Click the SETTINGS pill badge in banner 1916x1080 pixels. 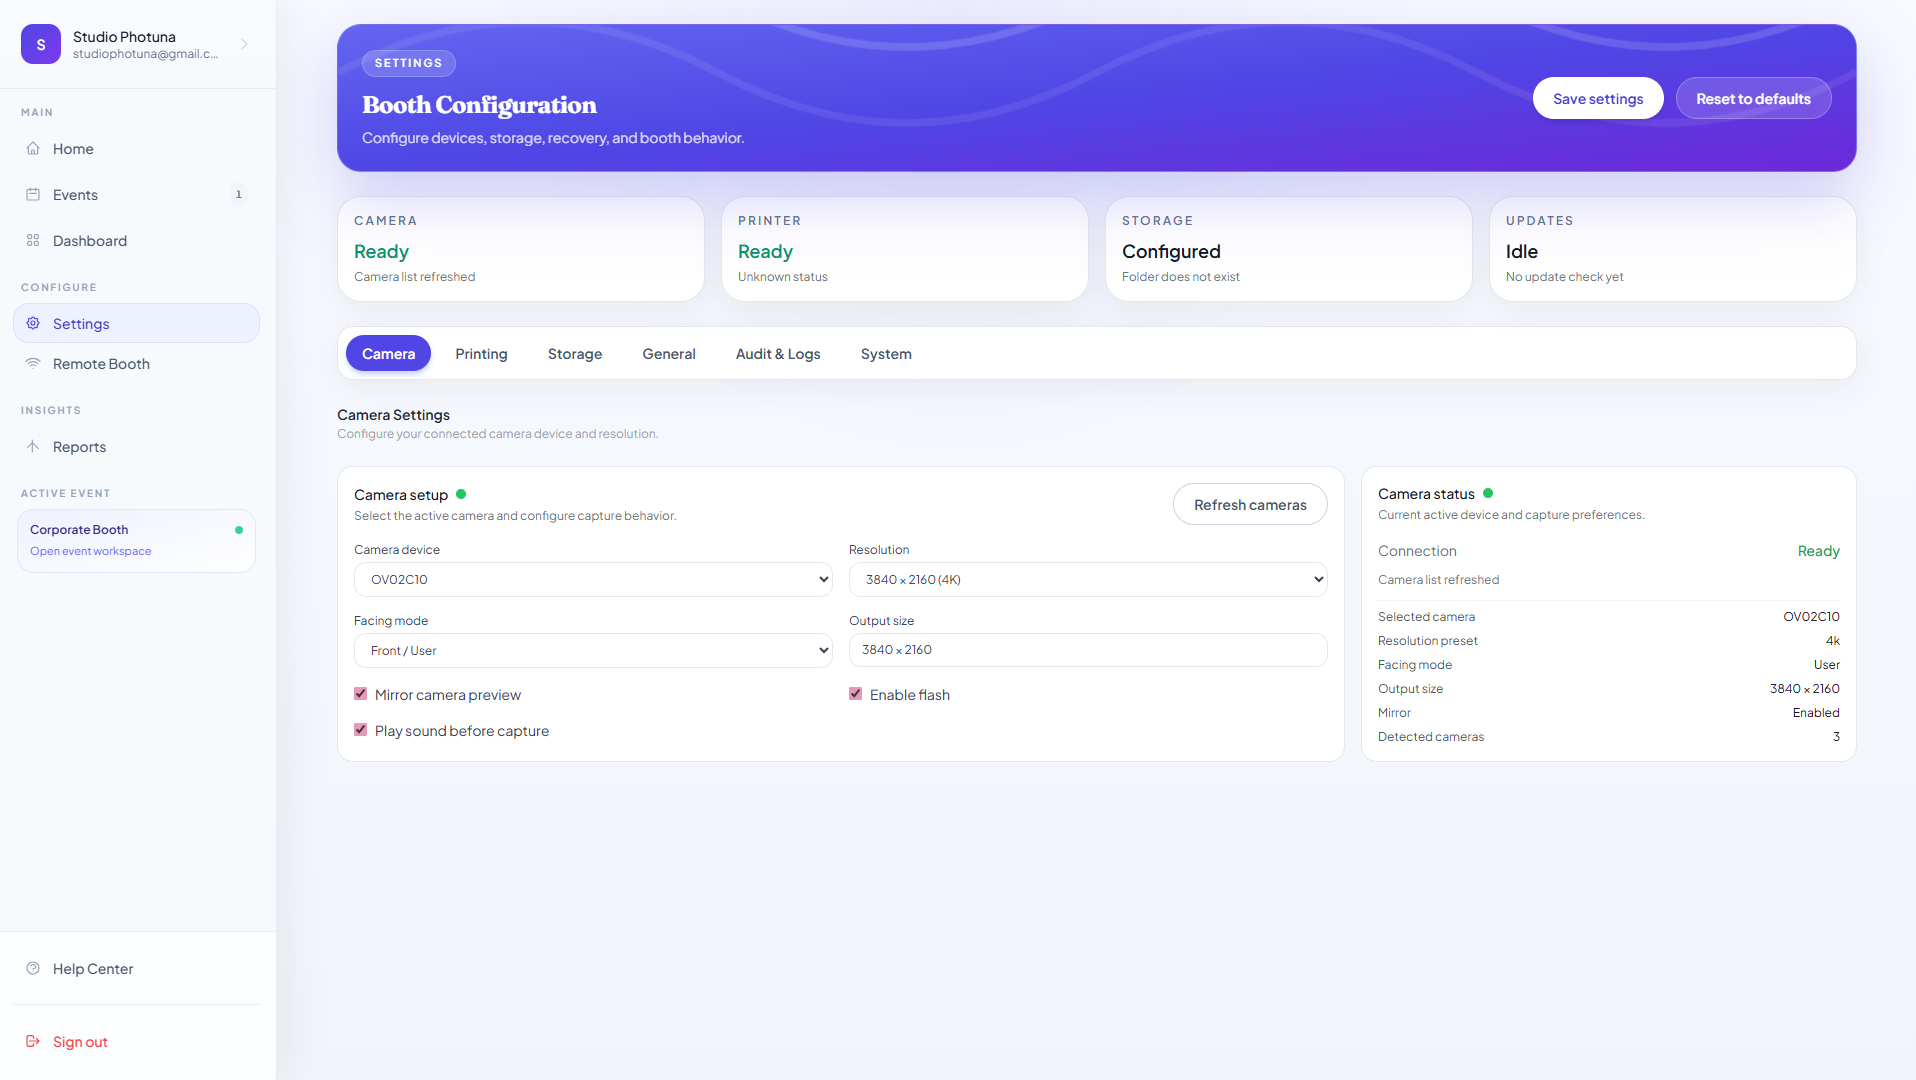coord(409,63)
